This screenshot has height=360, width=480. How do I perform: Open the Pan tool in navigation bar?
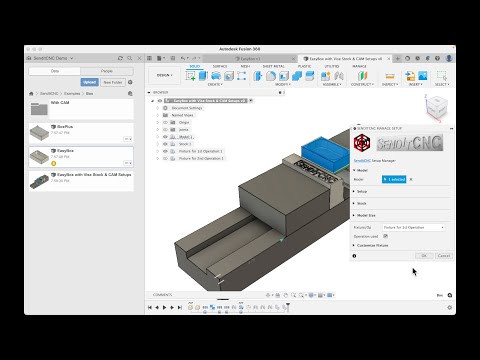click(286, 295)
